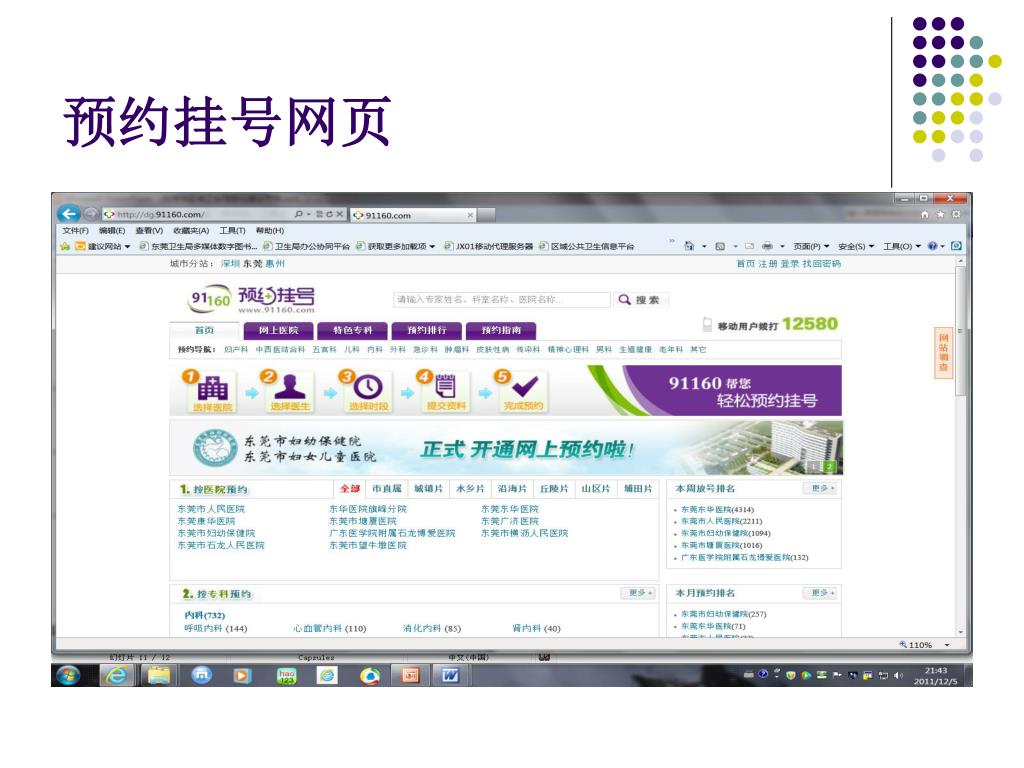This screenshot has width=1024, height=768.
Task: Click the browser forward arrow button
Action: tap(91, 214)
